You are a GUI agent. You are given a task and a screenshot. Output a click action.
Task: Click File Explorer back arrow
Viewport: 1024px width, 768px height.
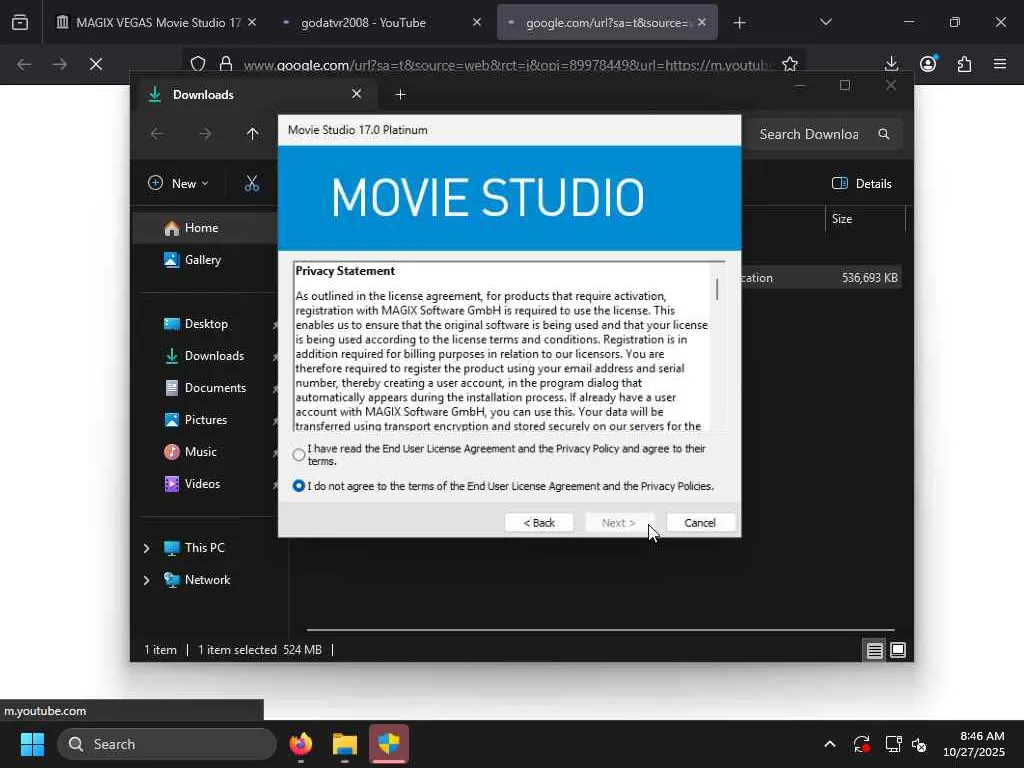point(157,134)
